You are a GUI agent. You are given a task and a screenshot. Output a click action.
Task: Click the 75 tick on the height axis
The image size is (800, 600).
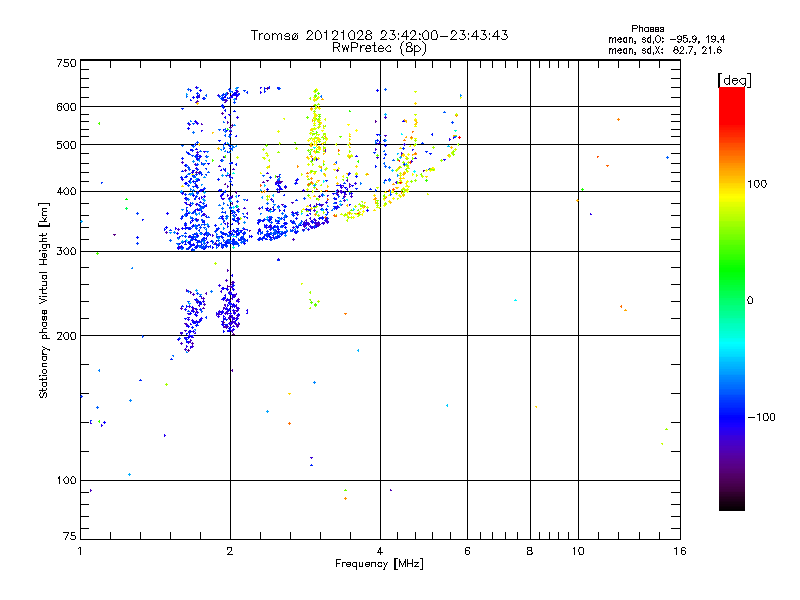(69, 538)
